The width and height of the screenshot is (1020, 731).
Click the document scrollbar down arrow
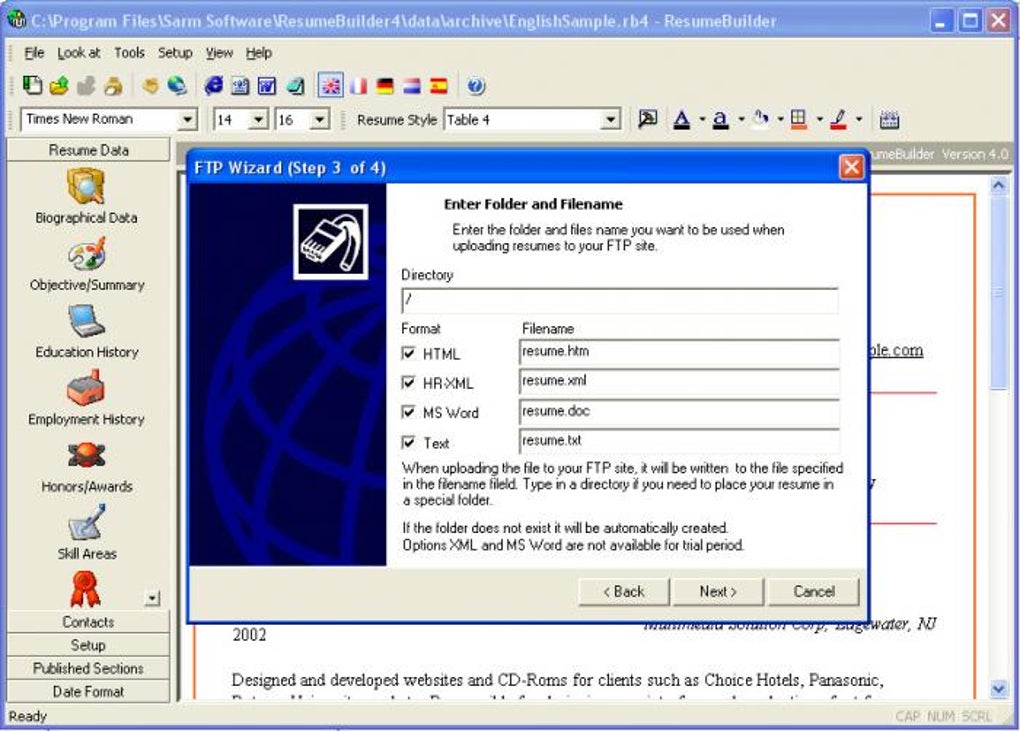pyautogui.click(x=999, y=688)
